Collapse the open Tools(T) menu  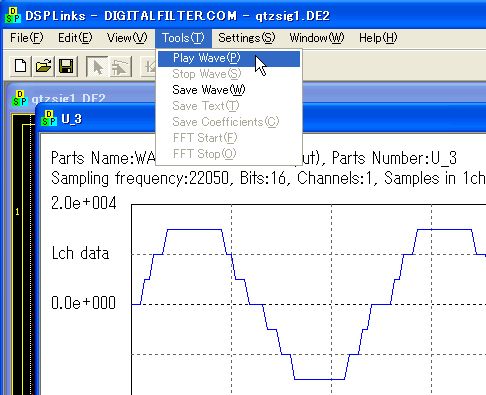tap(183, 38)
